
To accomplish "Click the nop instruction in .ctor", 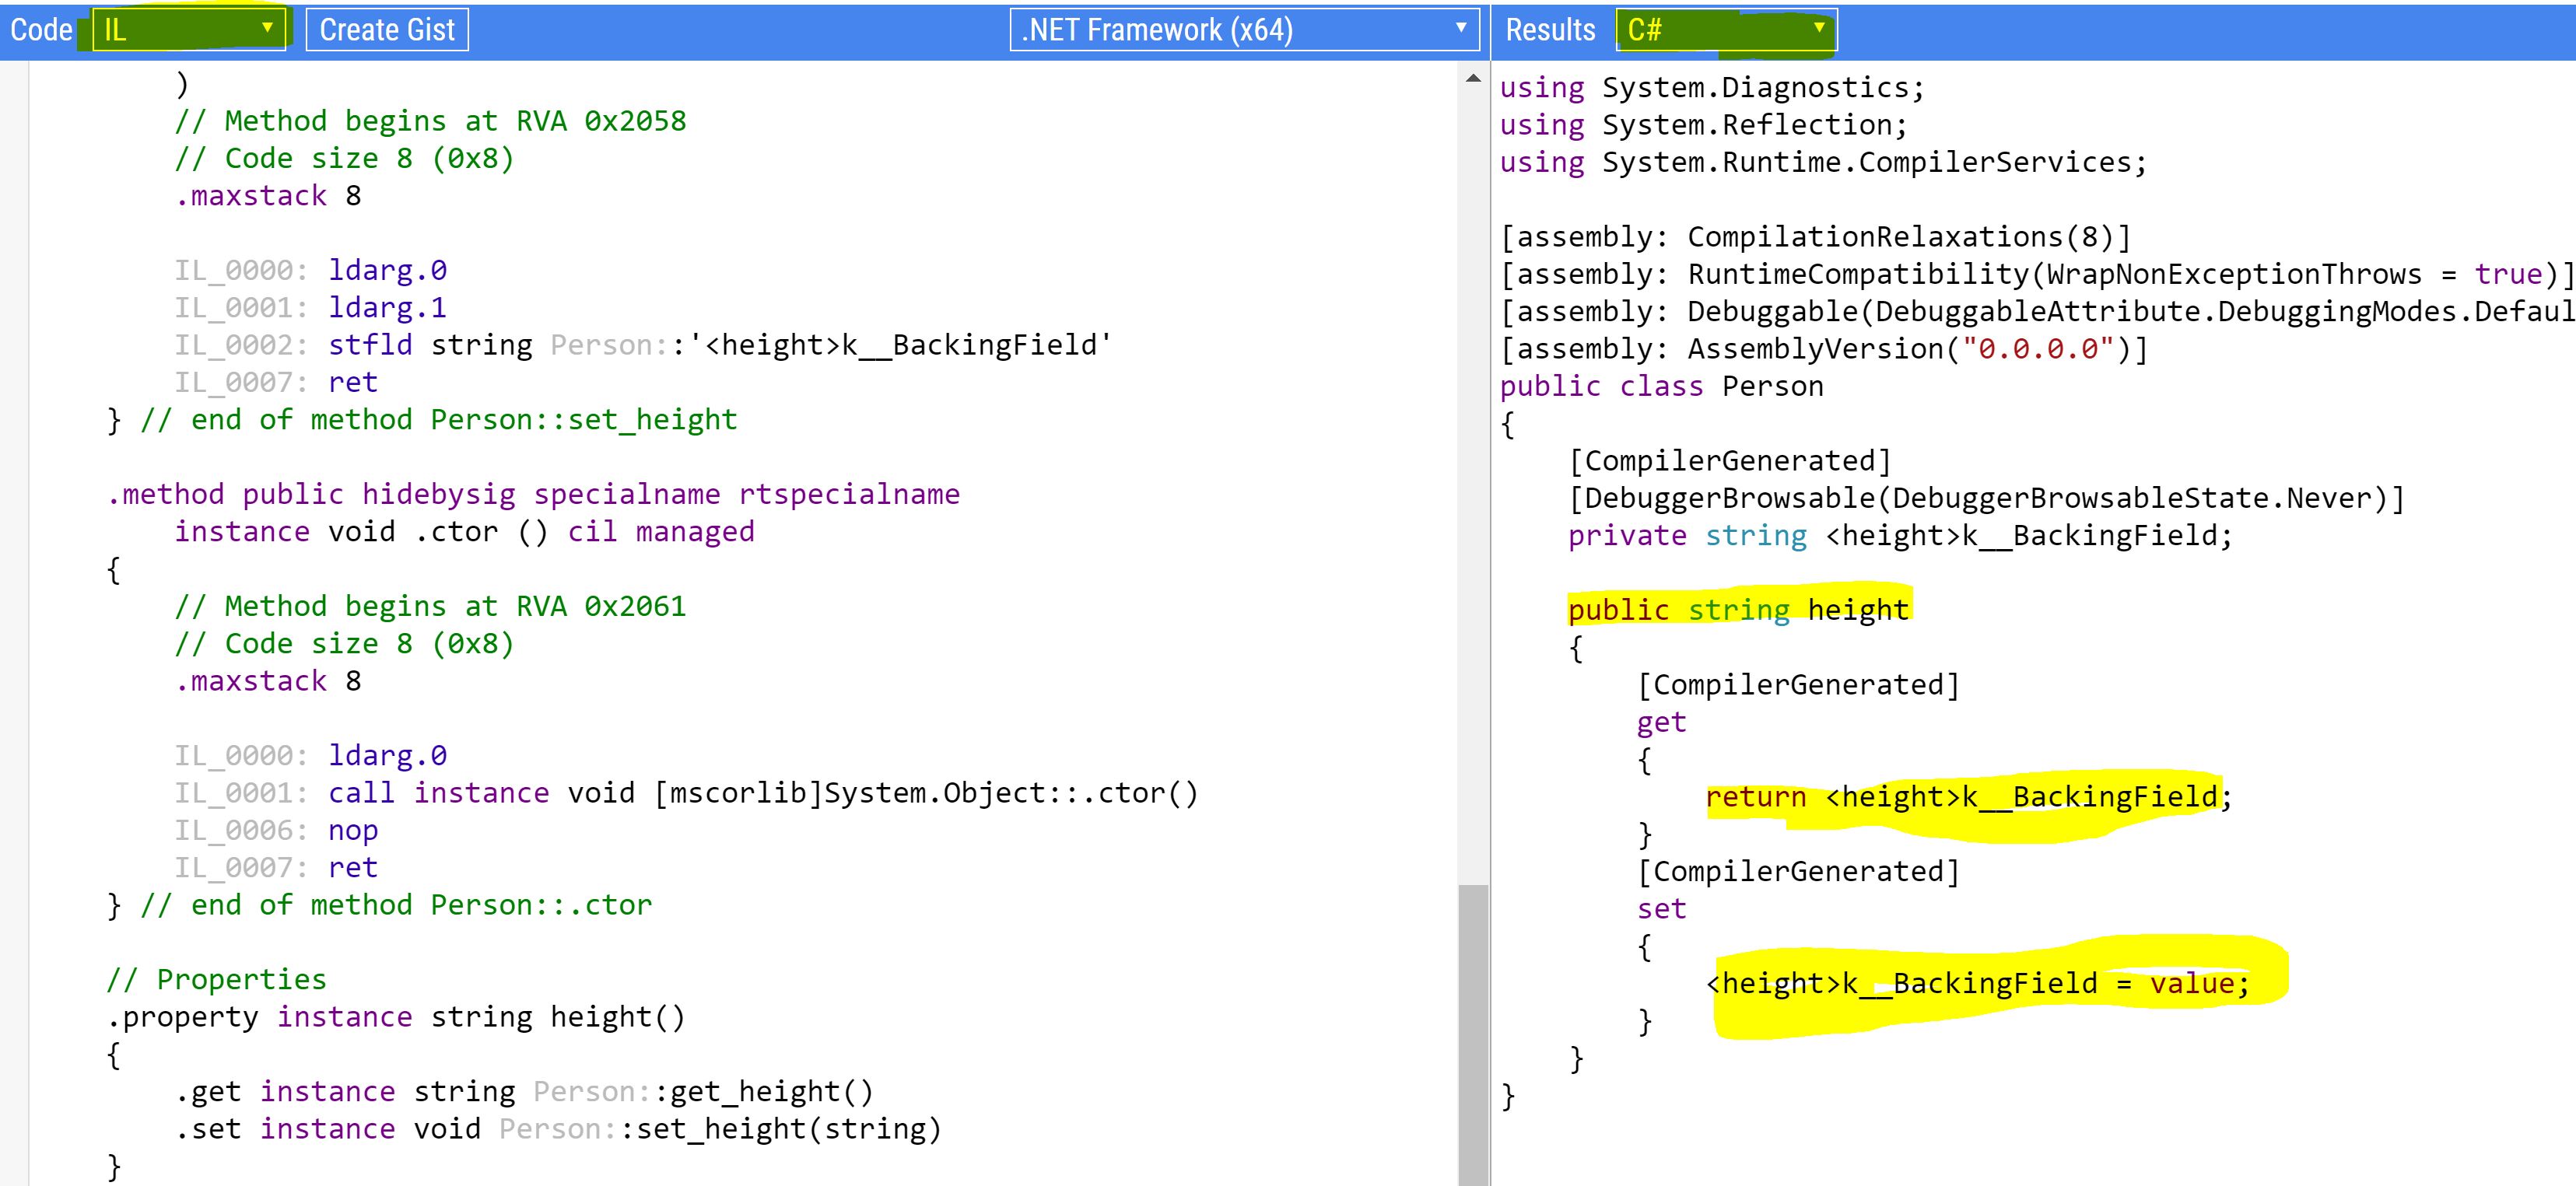I will point(353,830).
